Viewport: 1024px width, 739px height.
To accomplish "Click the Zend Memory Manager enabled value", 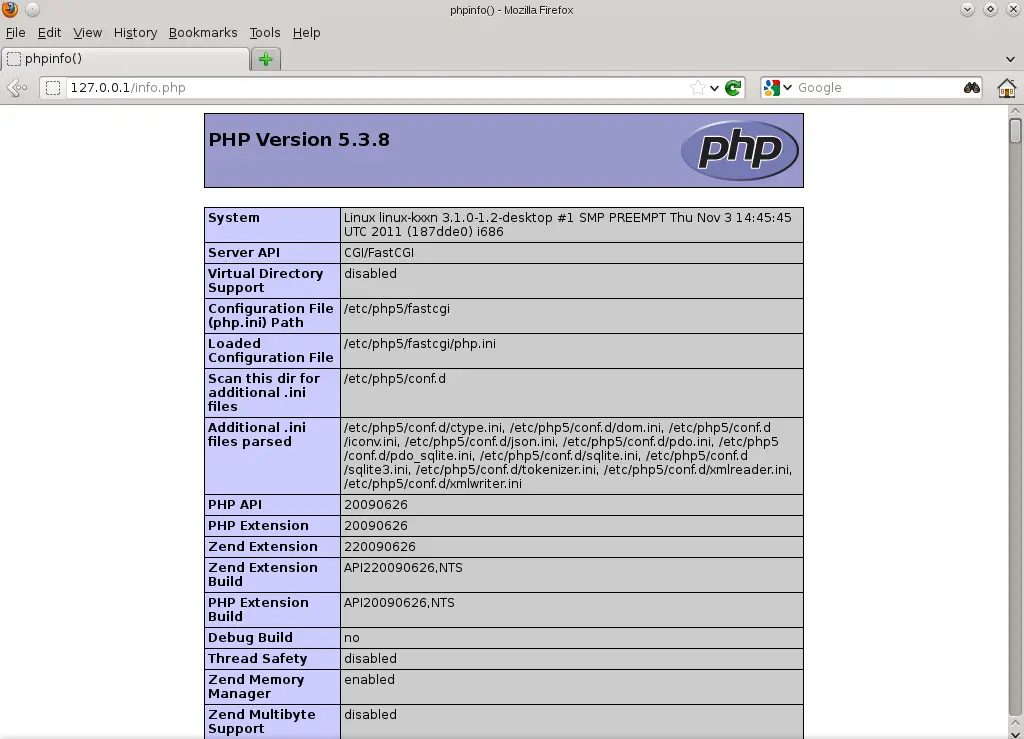I will [x=369, y=680].
